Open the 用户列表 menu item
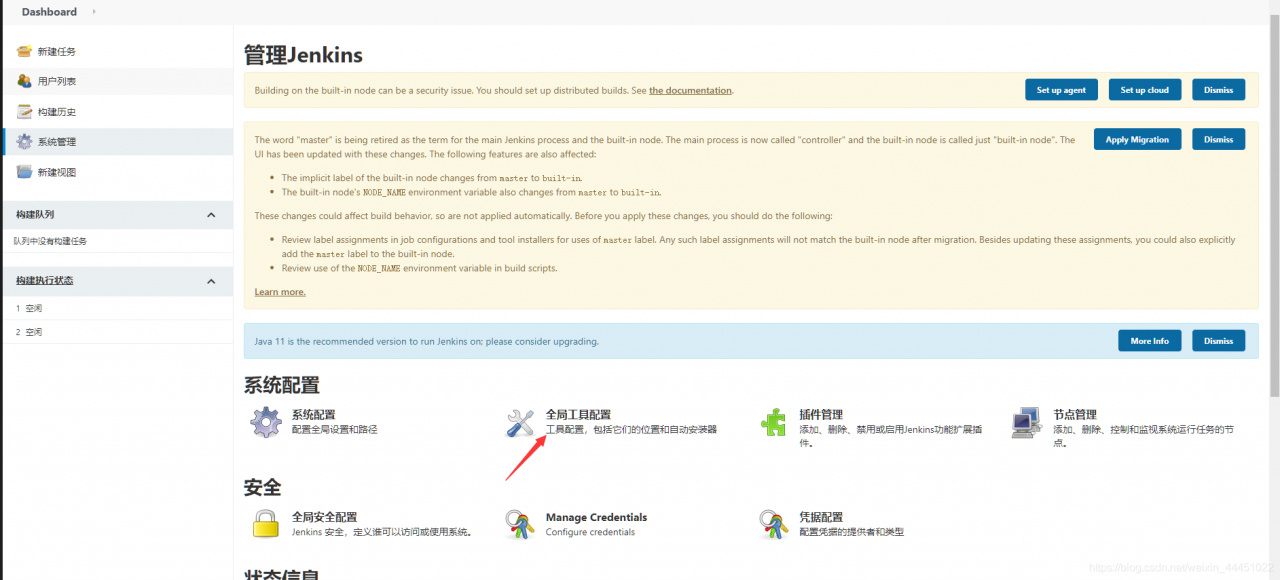This screenshot has width=1280, height=580. click(x=57, y=81)
